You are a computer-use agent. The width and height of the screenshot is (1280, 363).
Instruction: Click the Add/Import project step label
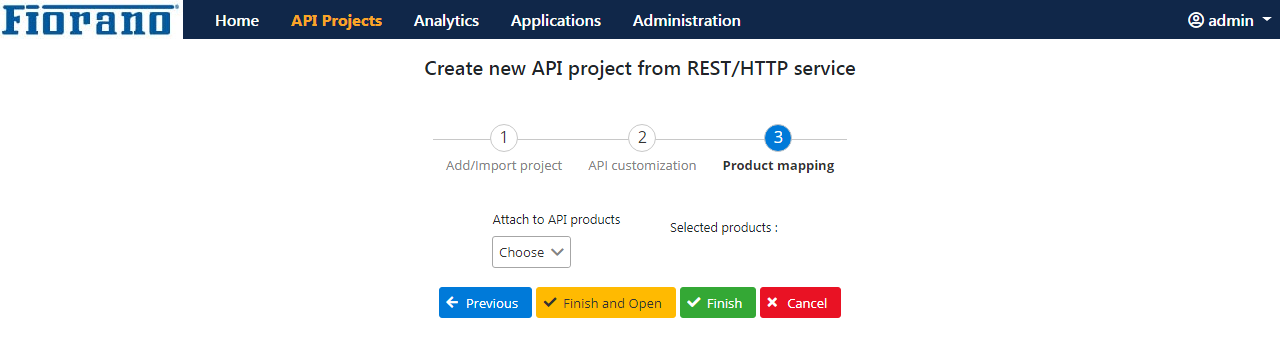[x=504, y=166]
